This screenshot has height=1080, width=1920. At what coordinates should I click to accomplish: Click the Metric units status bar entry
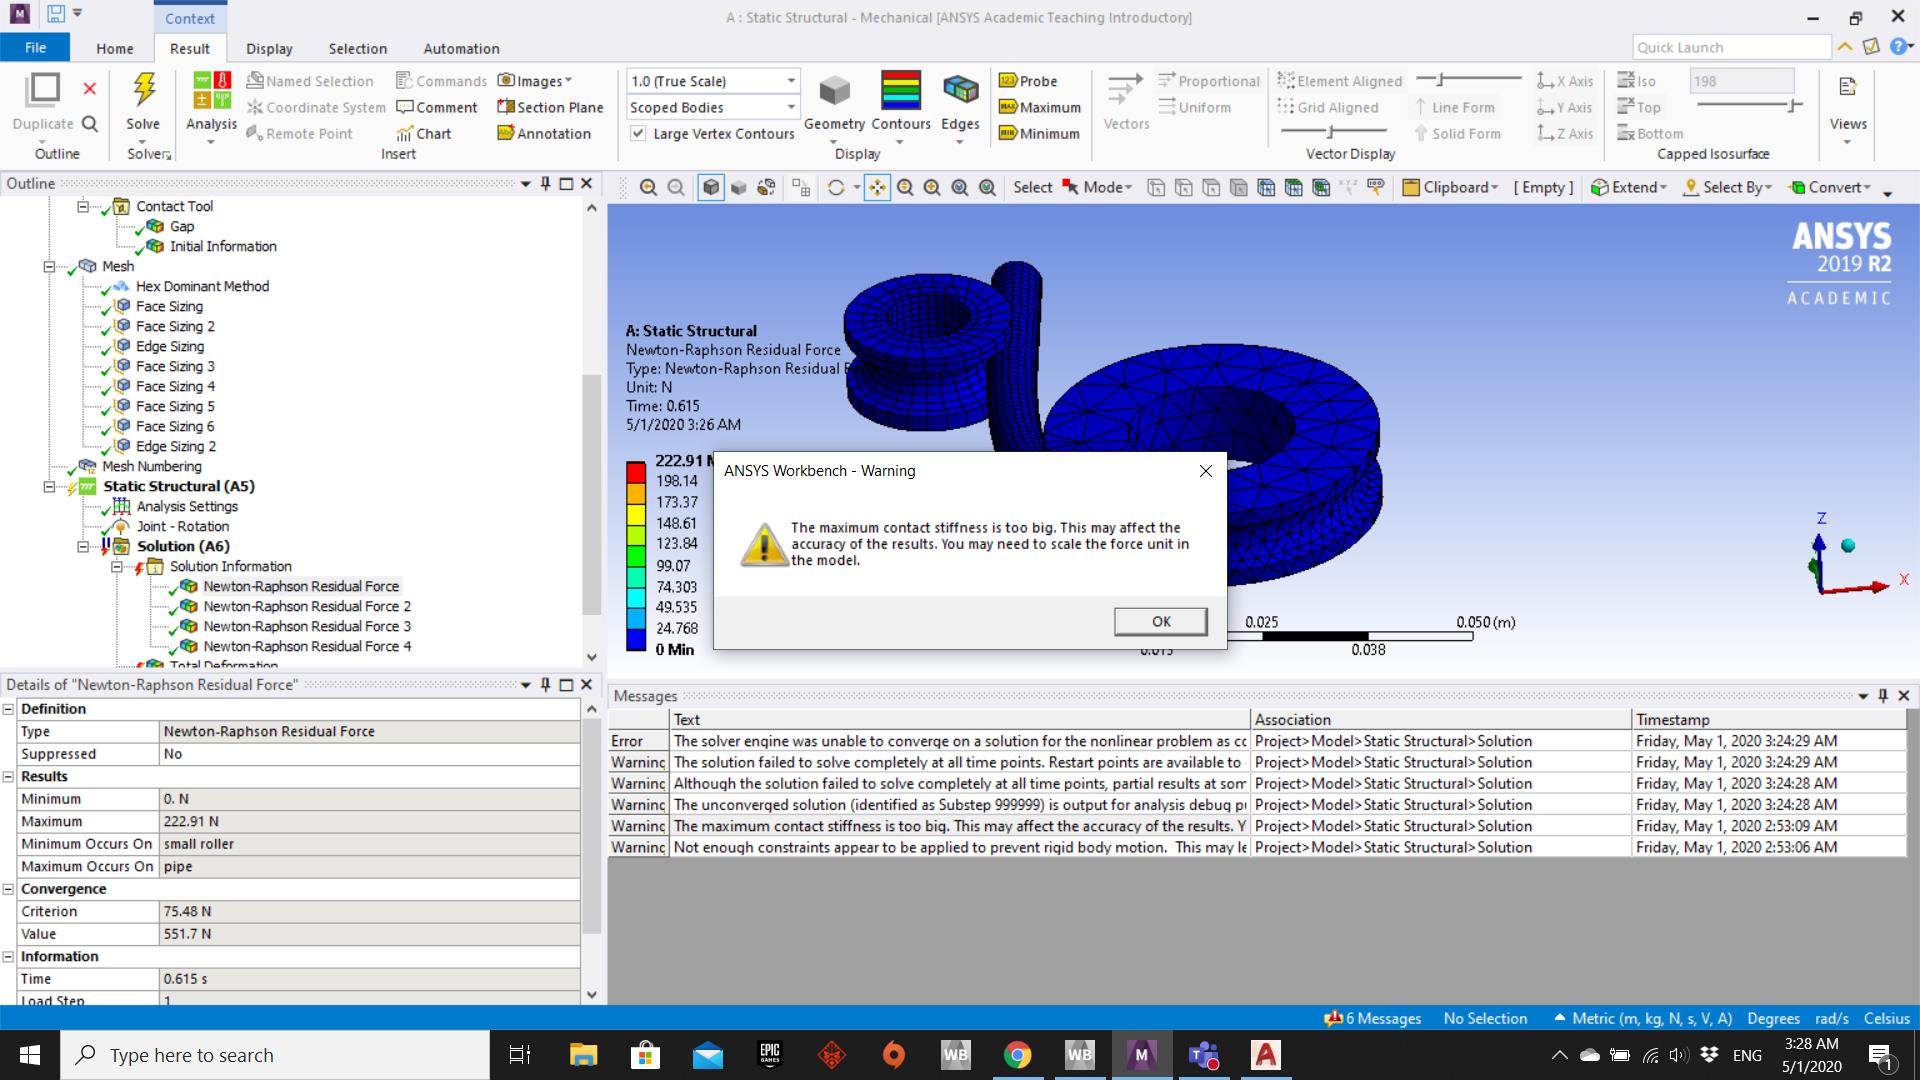(1642, 1018)
